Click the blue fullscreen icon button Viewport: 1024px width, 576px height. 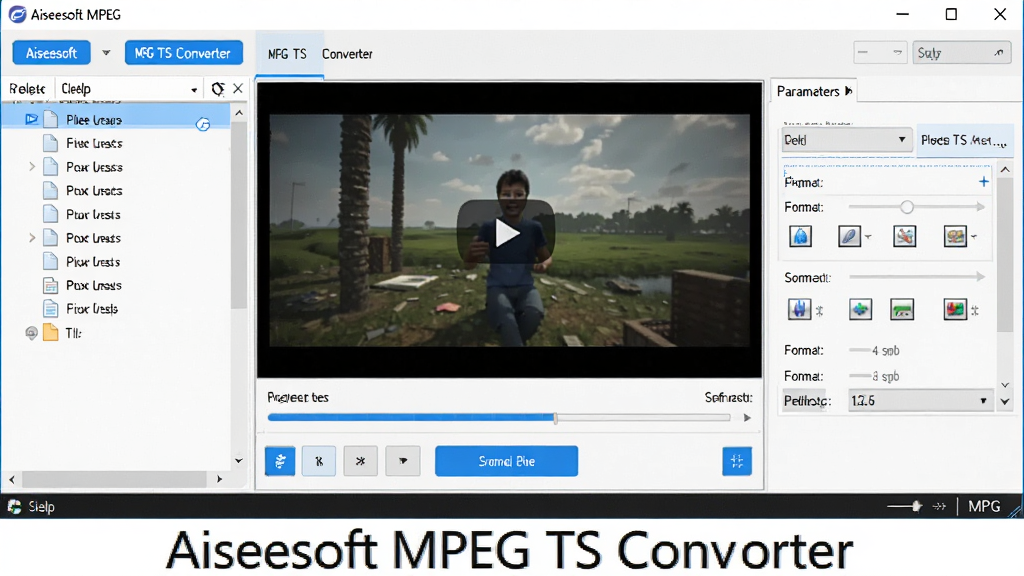[x=737, y=461]
